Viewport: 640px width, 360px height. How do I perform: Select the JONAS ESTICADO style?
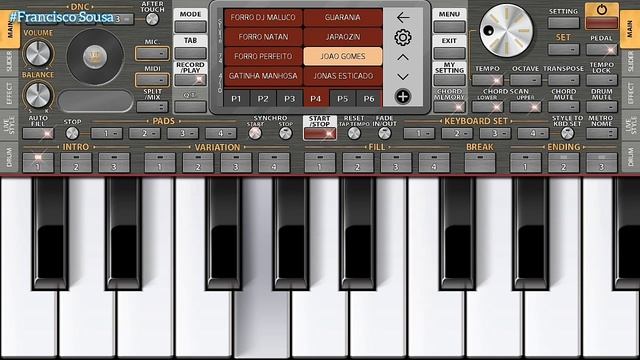pyautogui.click(x=342, y=76)
